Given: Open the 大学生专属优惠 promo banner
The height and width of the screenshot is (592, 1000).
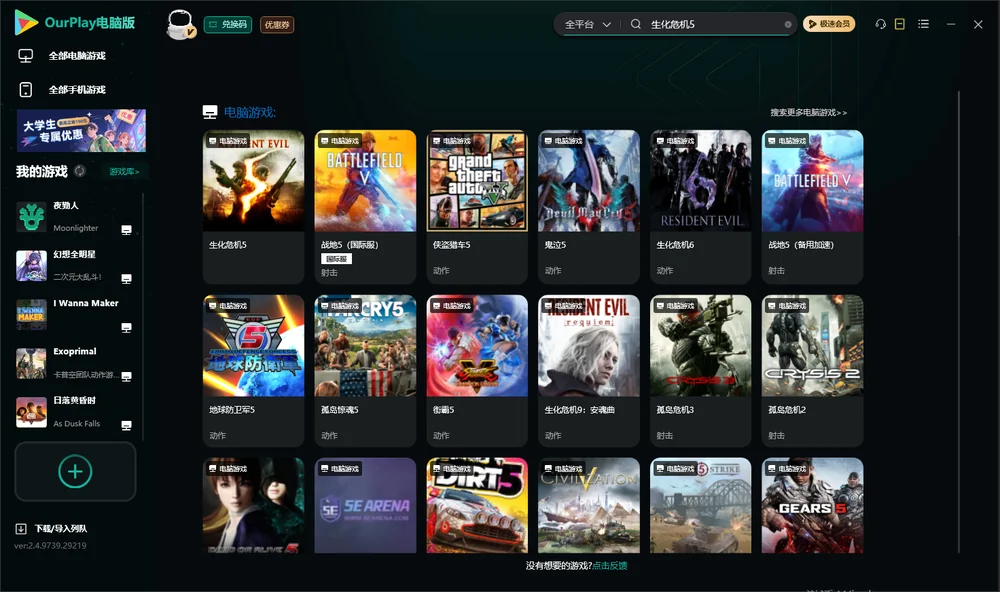Looking at the screenshot, I should (x=82, y=130).
